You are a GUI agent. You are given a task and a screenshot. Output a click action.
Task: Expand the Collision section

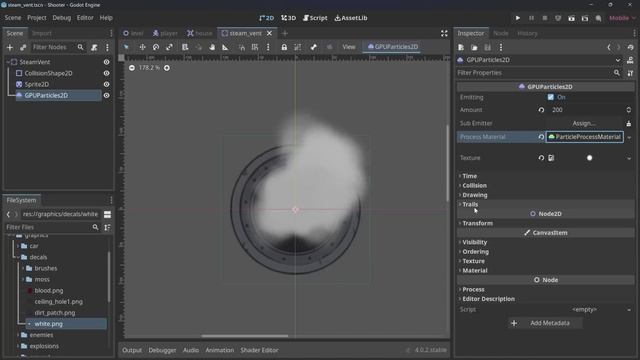474,185
